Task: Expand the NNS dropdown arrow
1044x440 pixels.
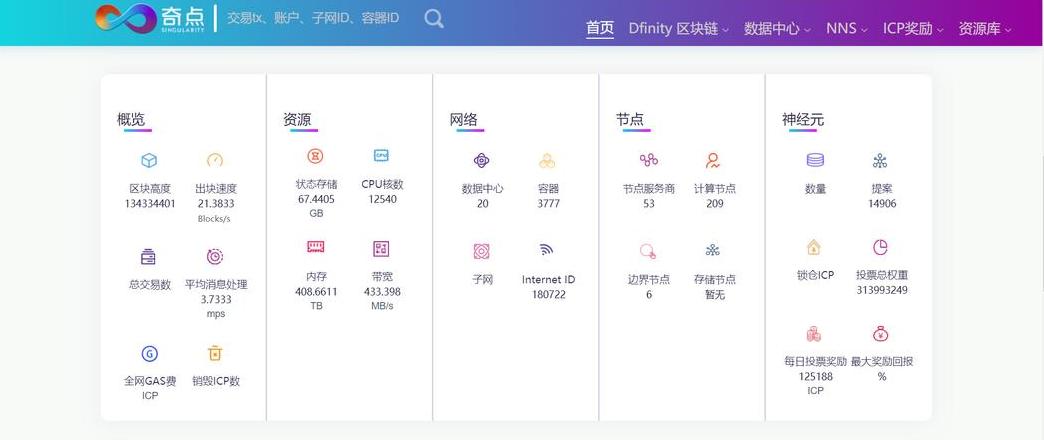Action: [864, 31]
